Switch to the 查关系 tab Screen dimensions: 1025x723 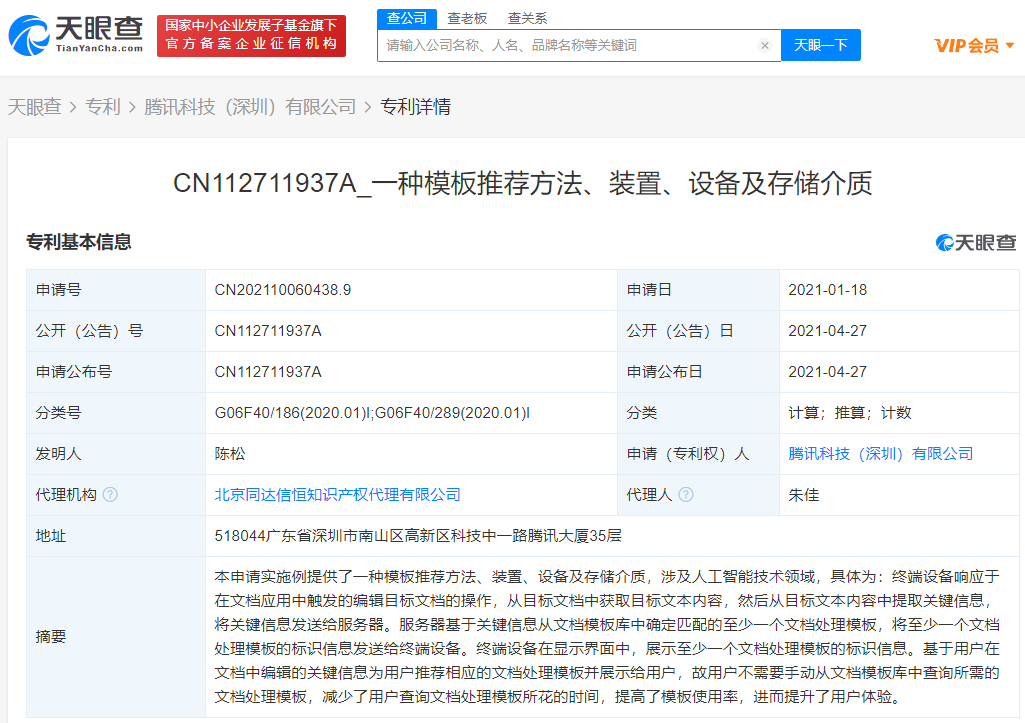[527, 18]
